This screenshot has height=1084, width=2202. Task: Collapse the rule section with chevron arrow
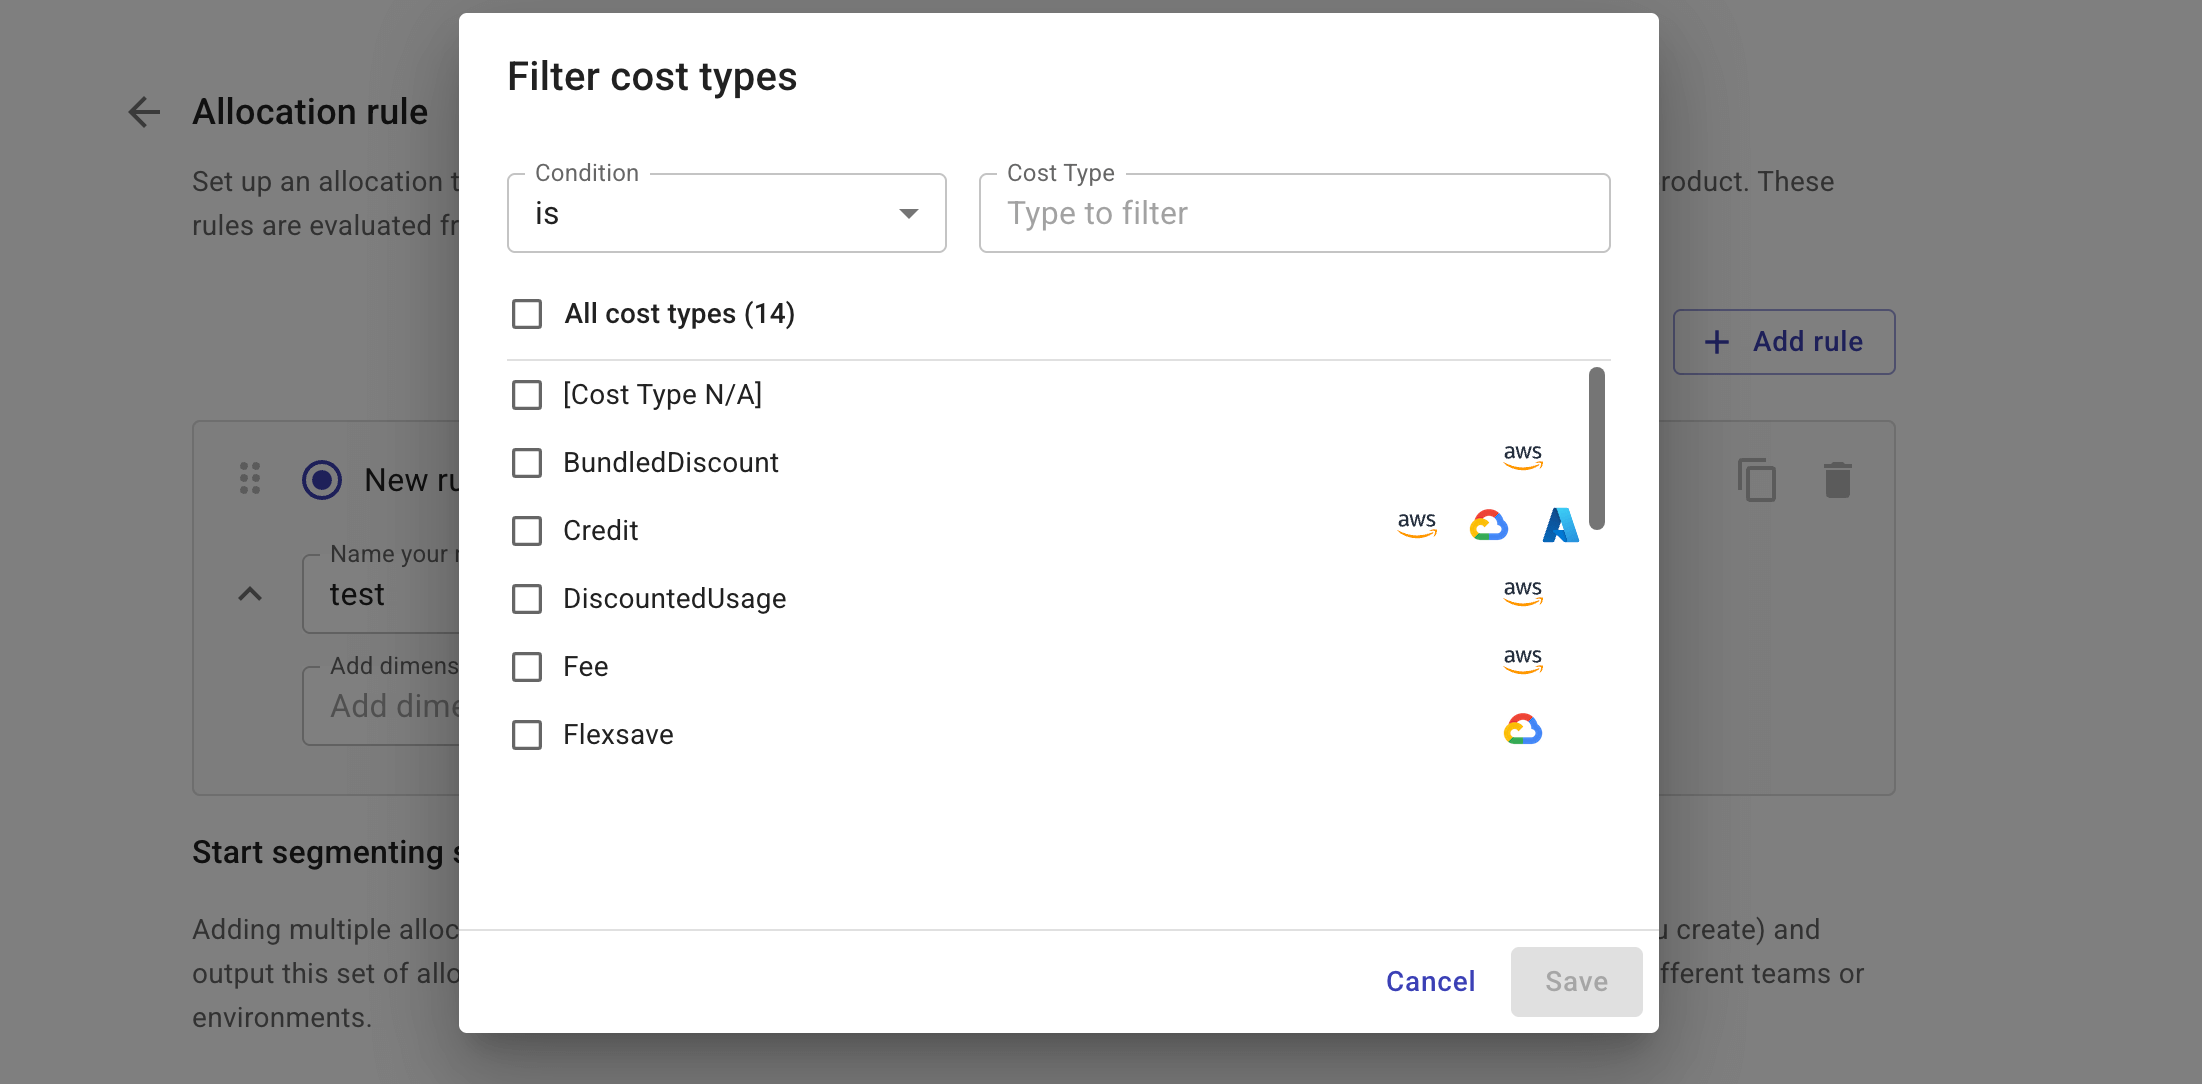click(250, 594)
